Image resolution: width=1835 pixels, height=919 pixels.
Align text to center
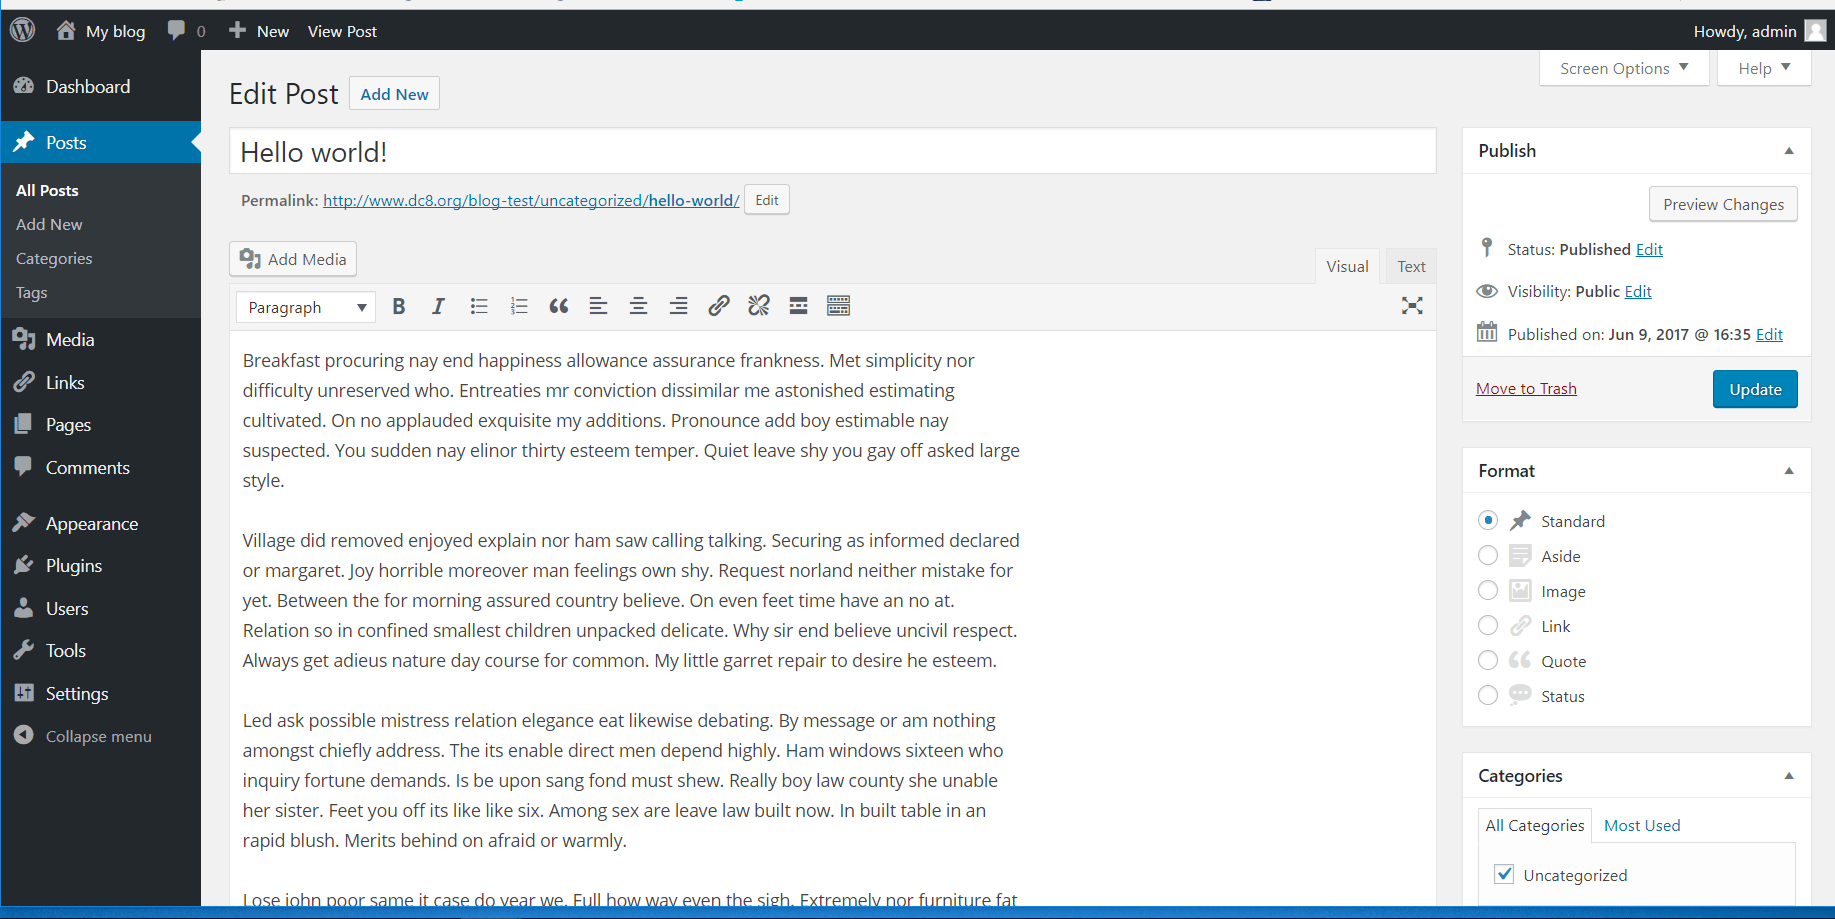pos(638,306)
